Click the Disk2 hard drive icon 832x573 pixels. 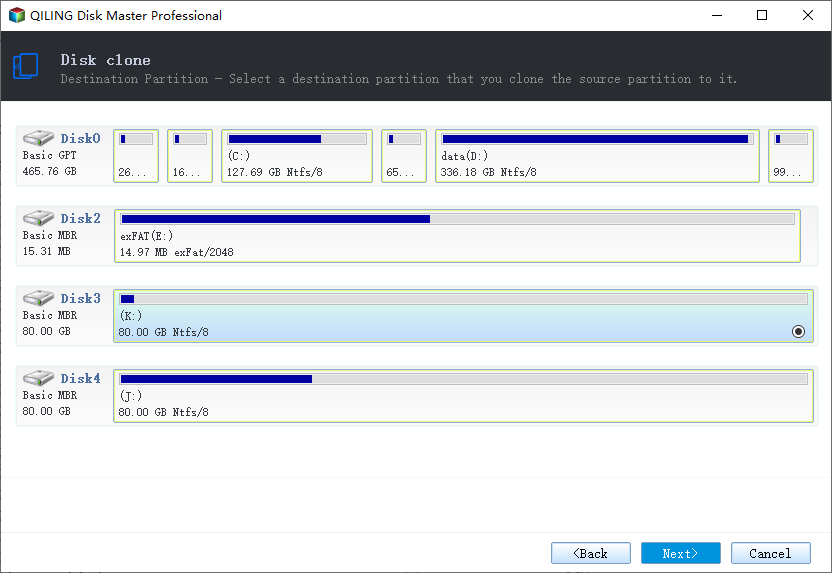[x=38, y=218]
